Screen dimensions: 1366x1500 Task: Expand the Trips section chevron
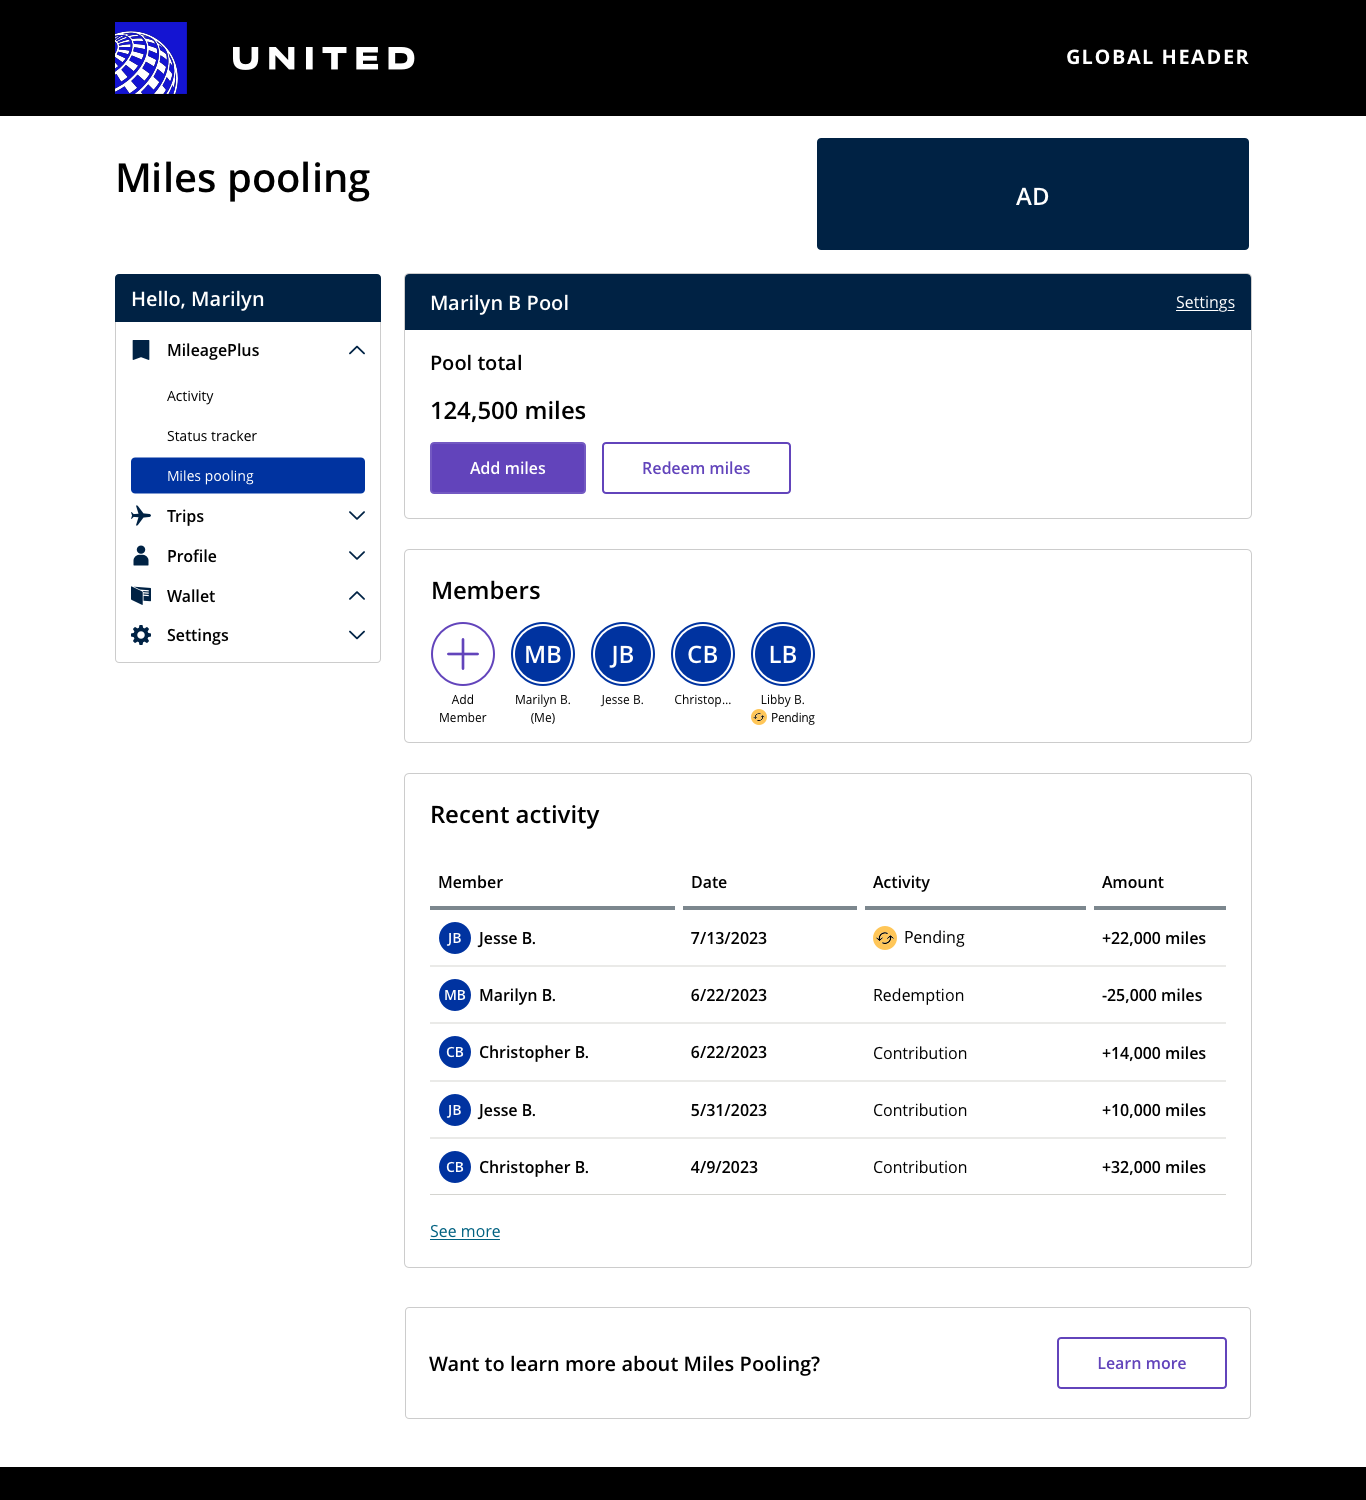tap(357, 516)
